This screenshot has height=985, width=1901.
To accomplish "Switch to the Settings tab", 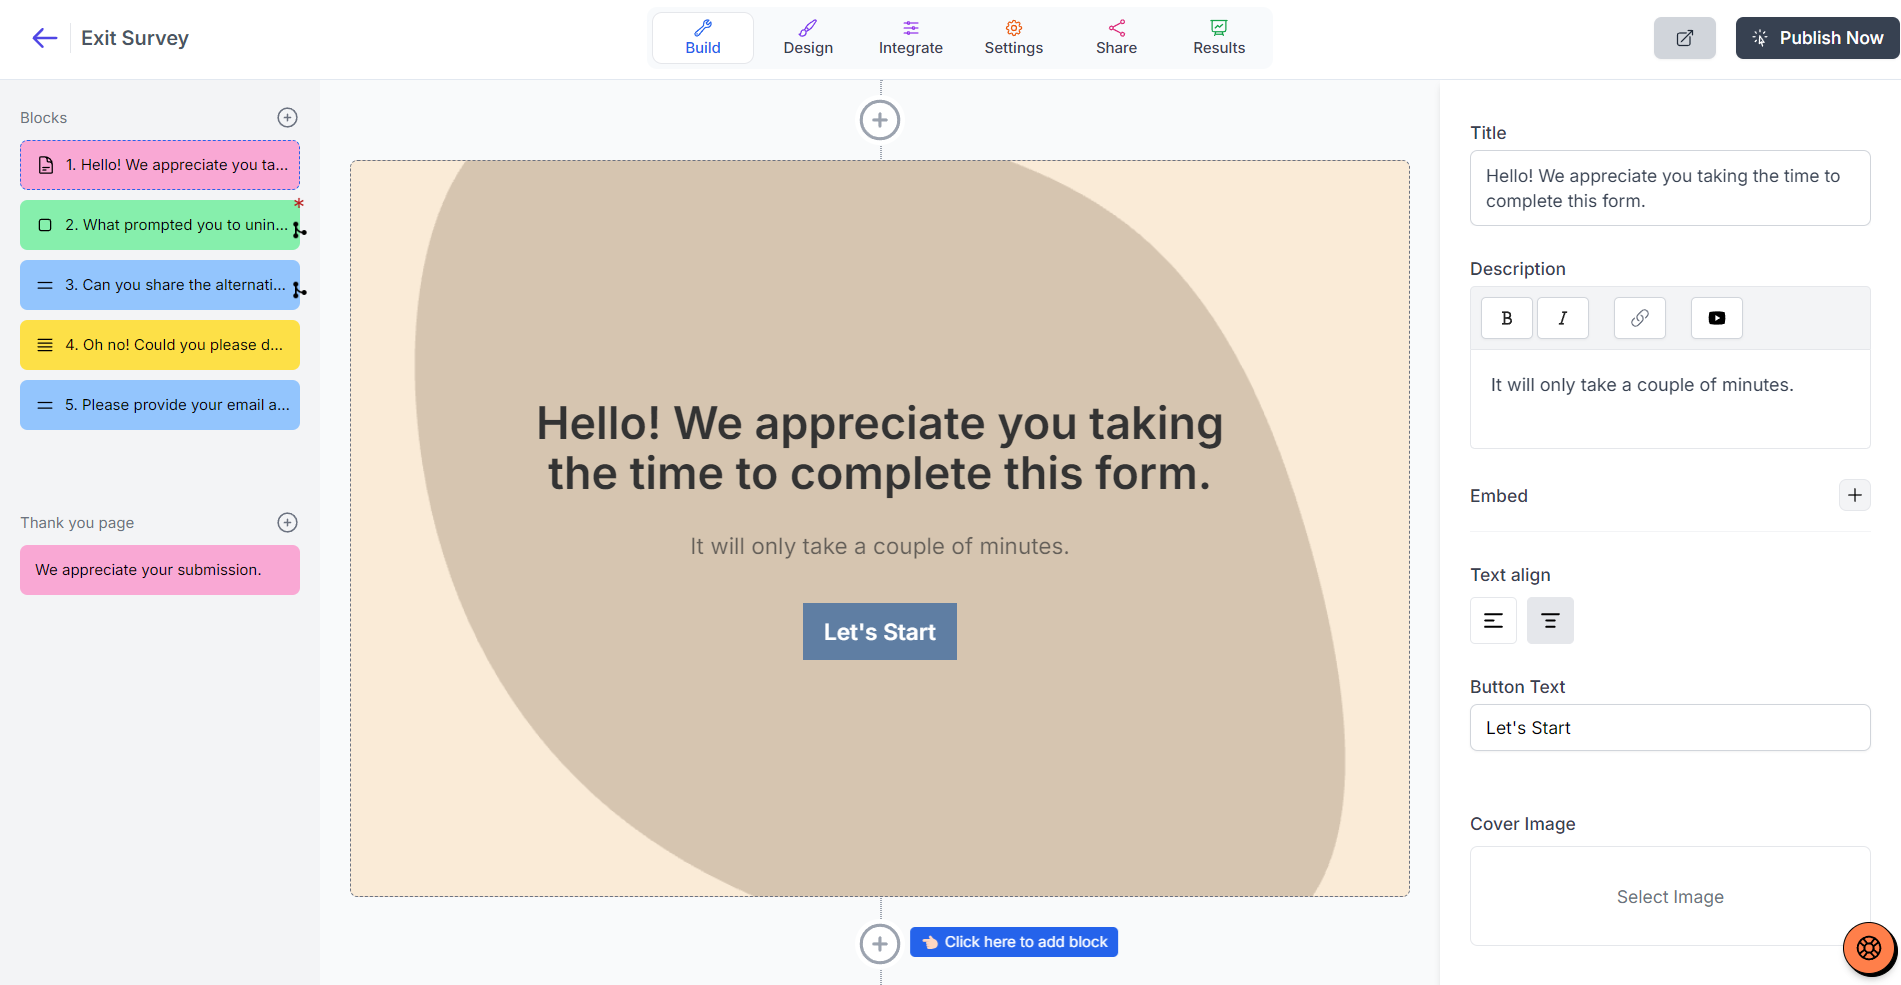I will point(1013,37).
